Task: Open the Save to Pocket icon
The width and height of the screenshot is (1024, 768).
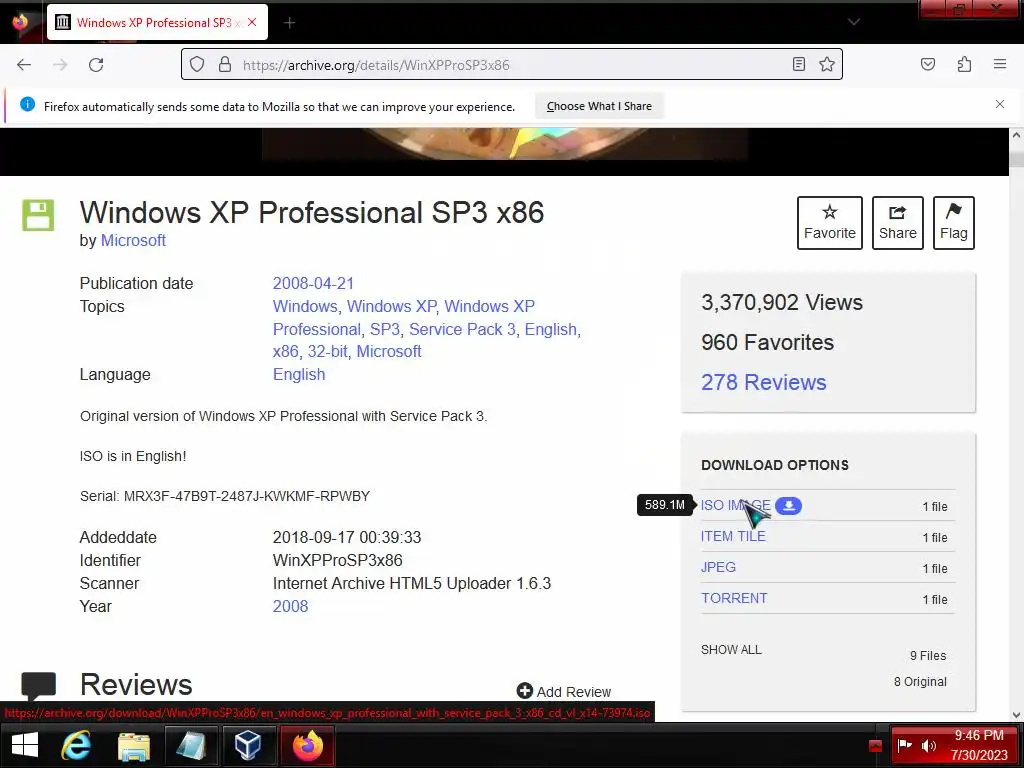Action: click(x=927, y=64)
